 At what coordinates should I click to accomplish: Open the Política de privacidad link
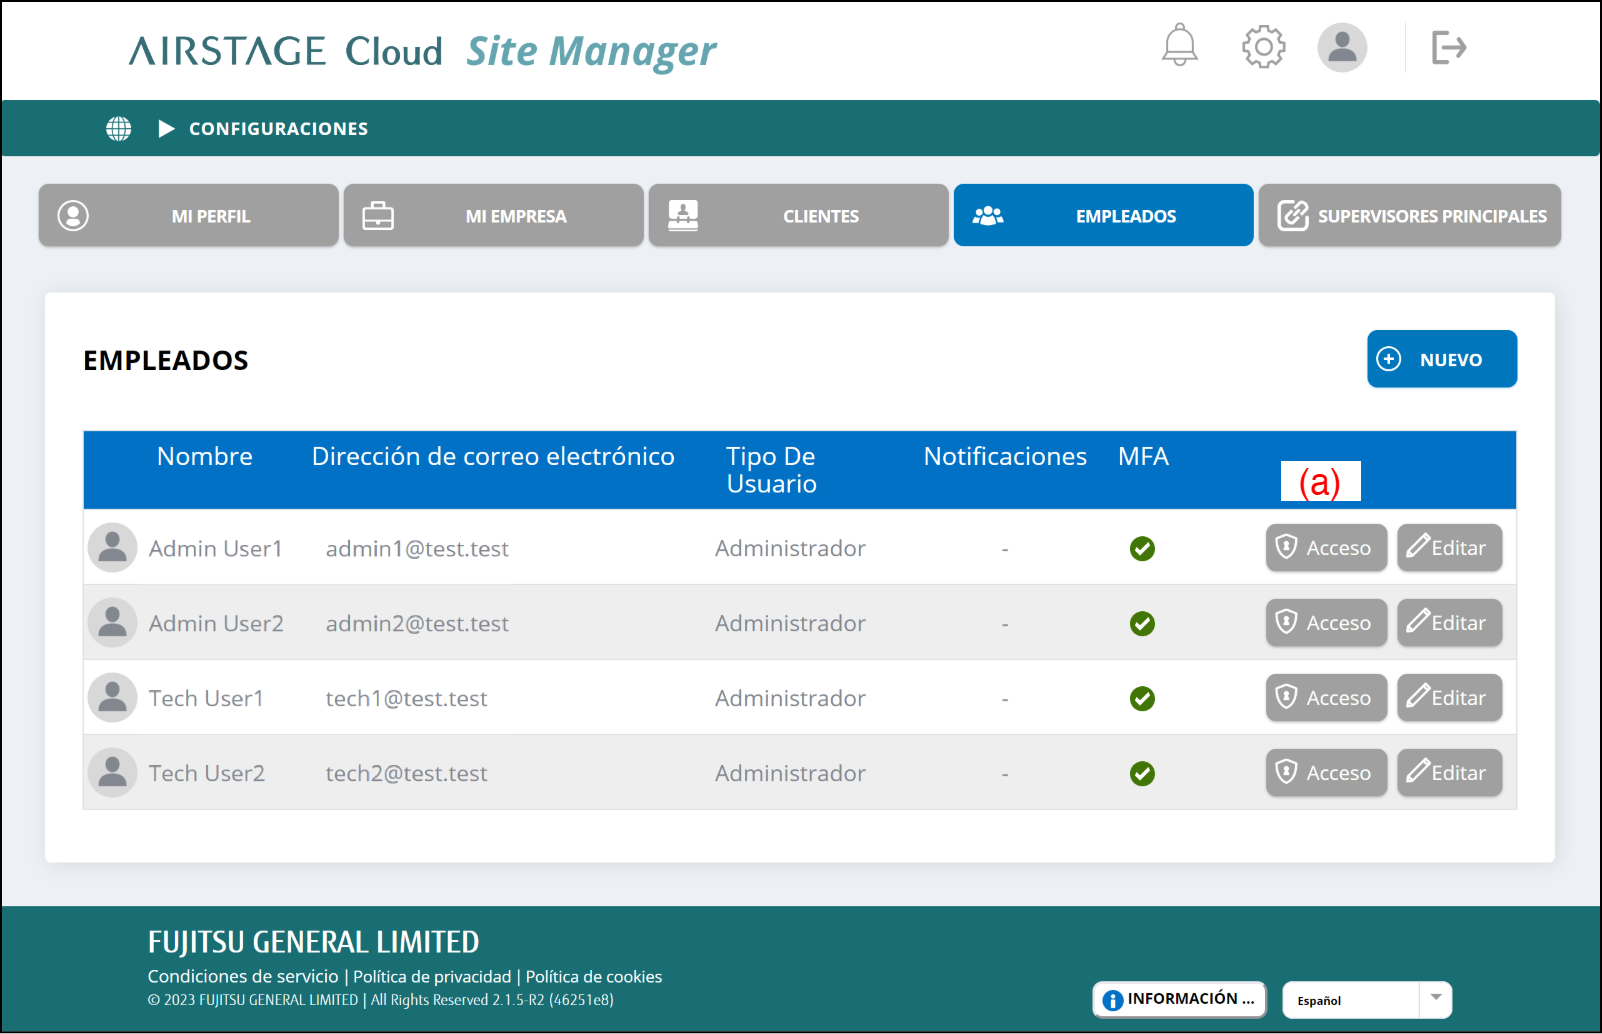(432, 977)
